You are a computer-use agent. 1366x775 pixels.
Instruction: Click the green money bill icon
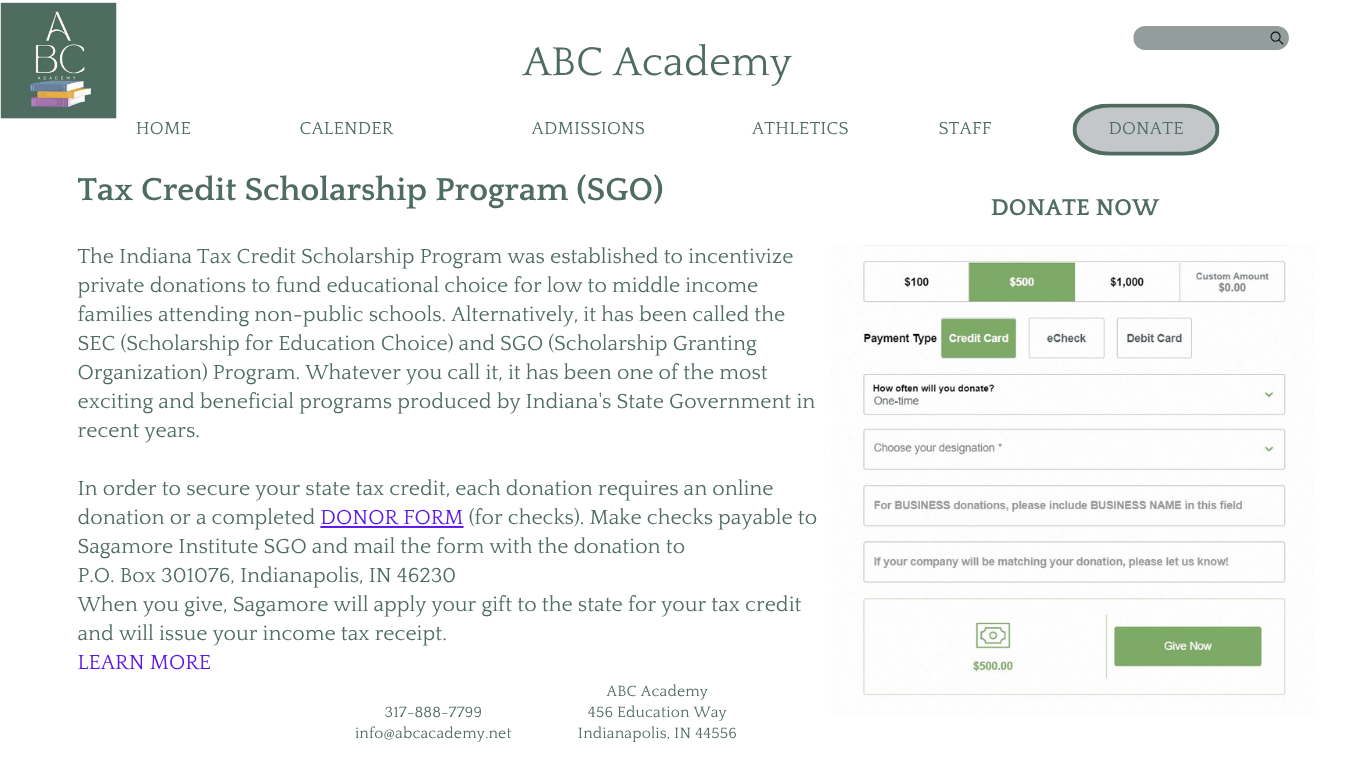click(x=992, y=635)
